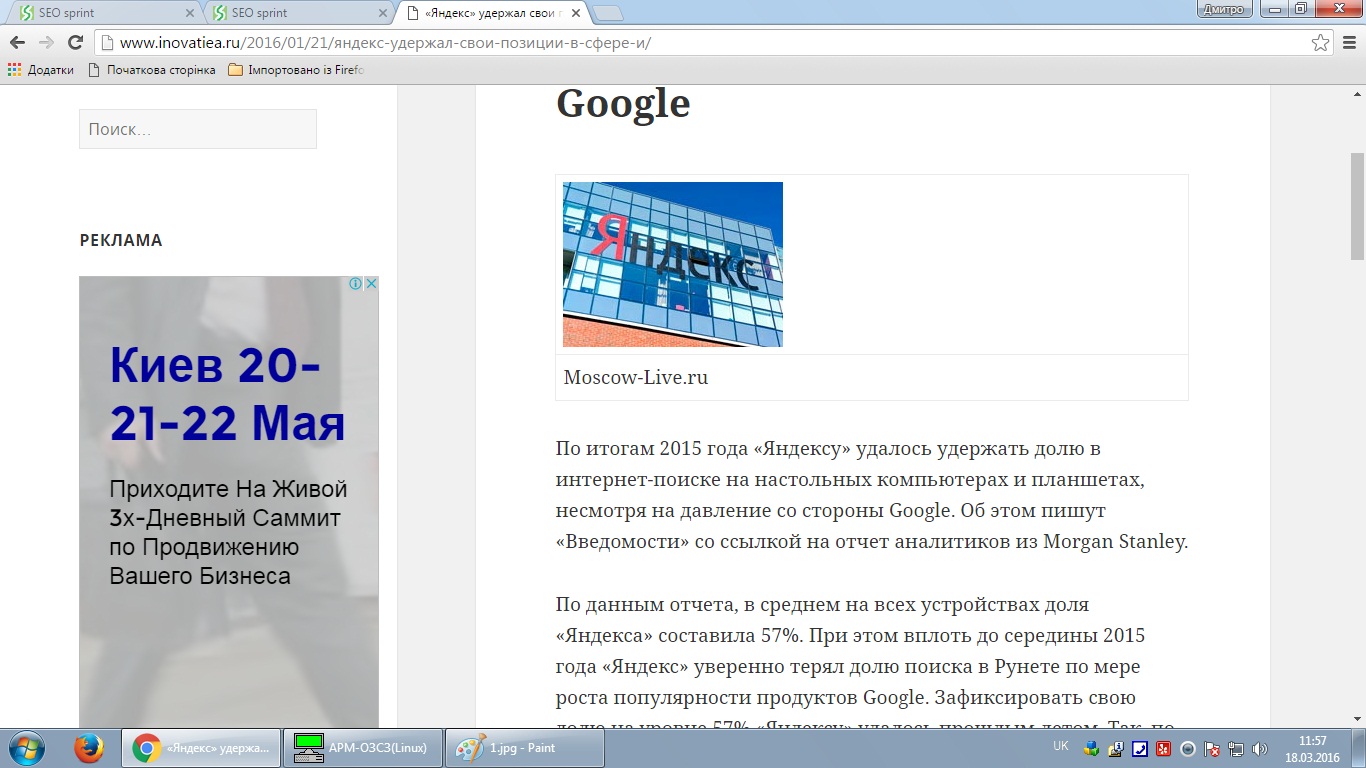Open the colored blocks tray icon

[x=1091, y=748]
